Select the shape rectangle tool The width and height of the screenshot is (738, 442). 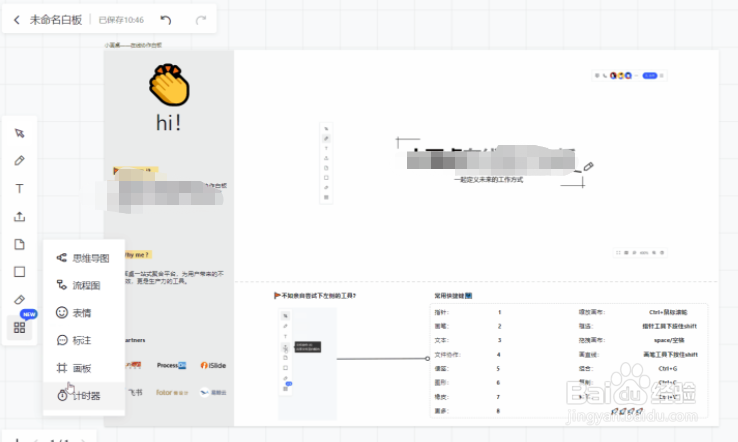click(19, 272)
